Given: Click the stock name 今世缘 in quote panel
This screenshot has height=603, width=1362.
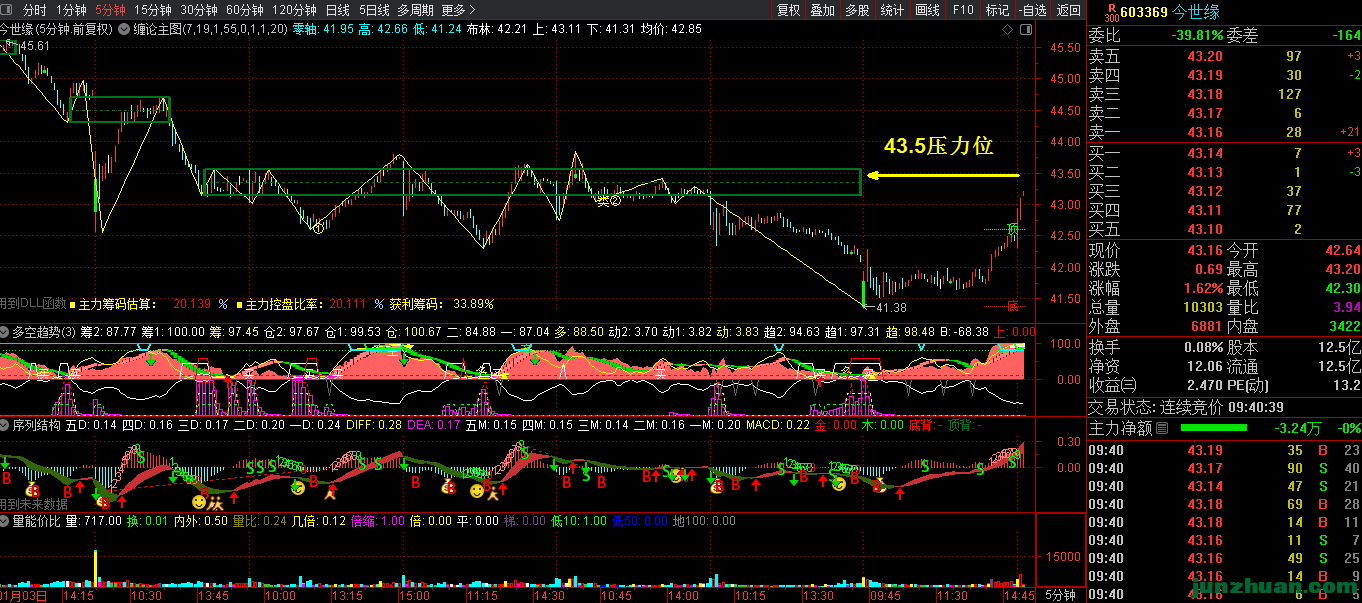Looking at the screenshot, I should [1197, 12].
